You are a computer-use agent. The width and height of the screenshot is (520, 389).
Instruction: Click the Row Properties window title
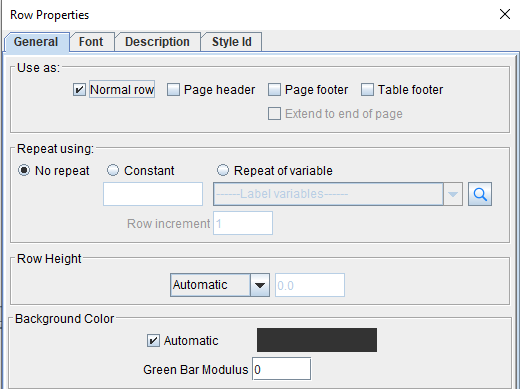tap(50, 15)
